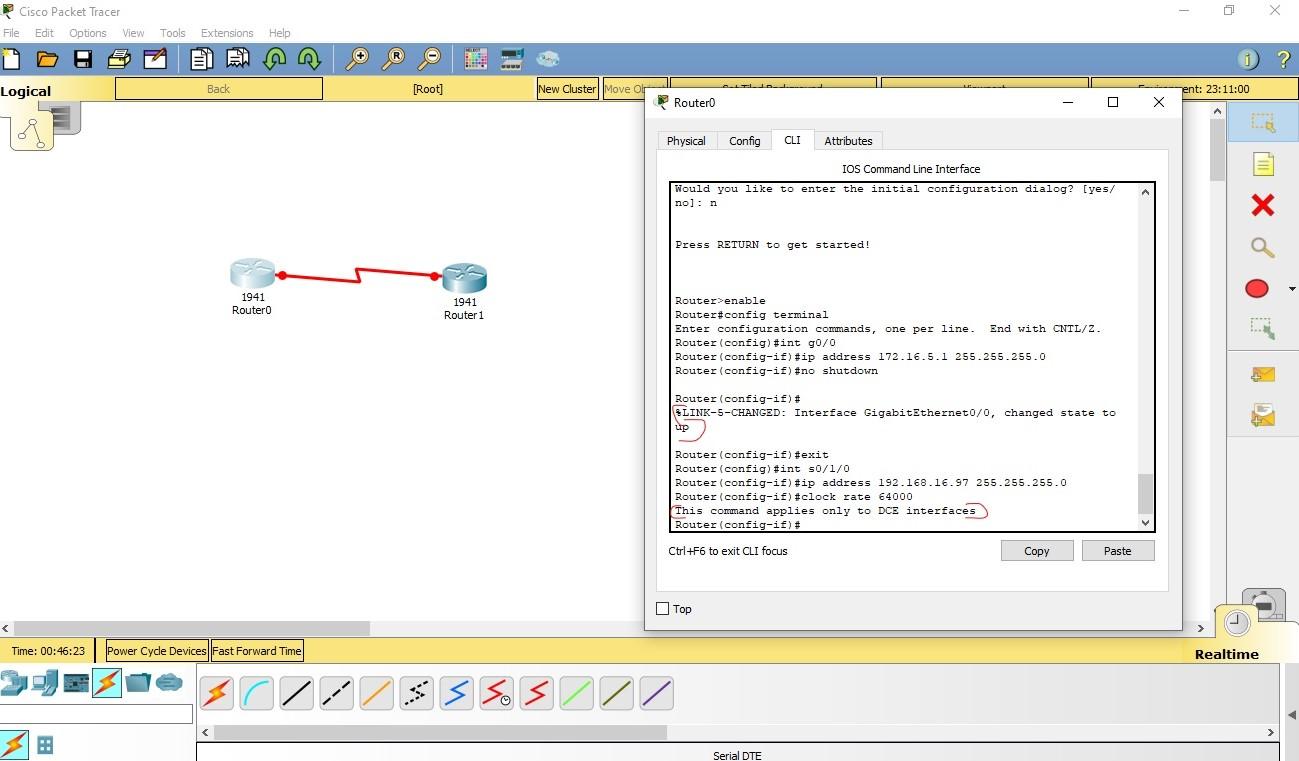The height and width of the screenshot is (761, 1299).
Task: Open the Extensions menu
Action: [x=227, y=33]
